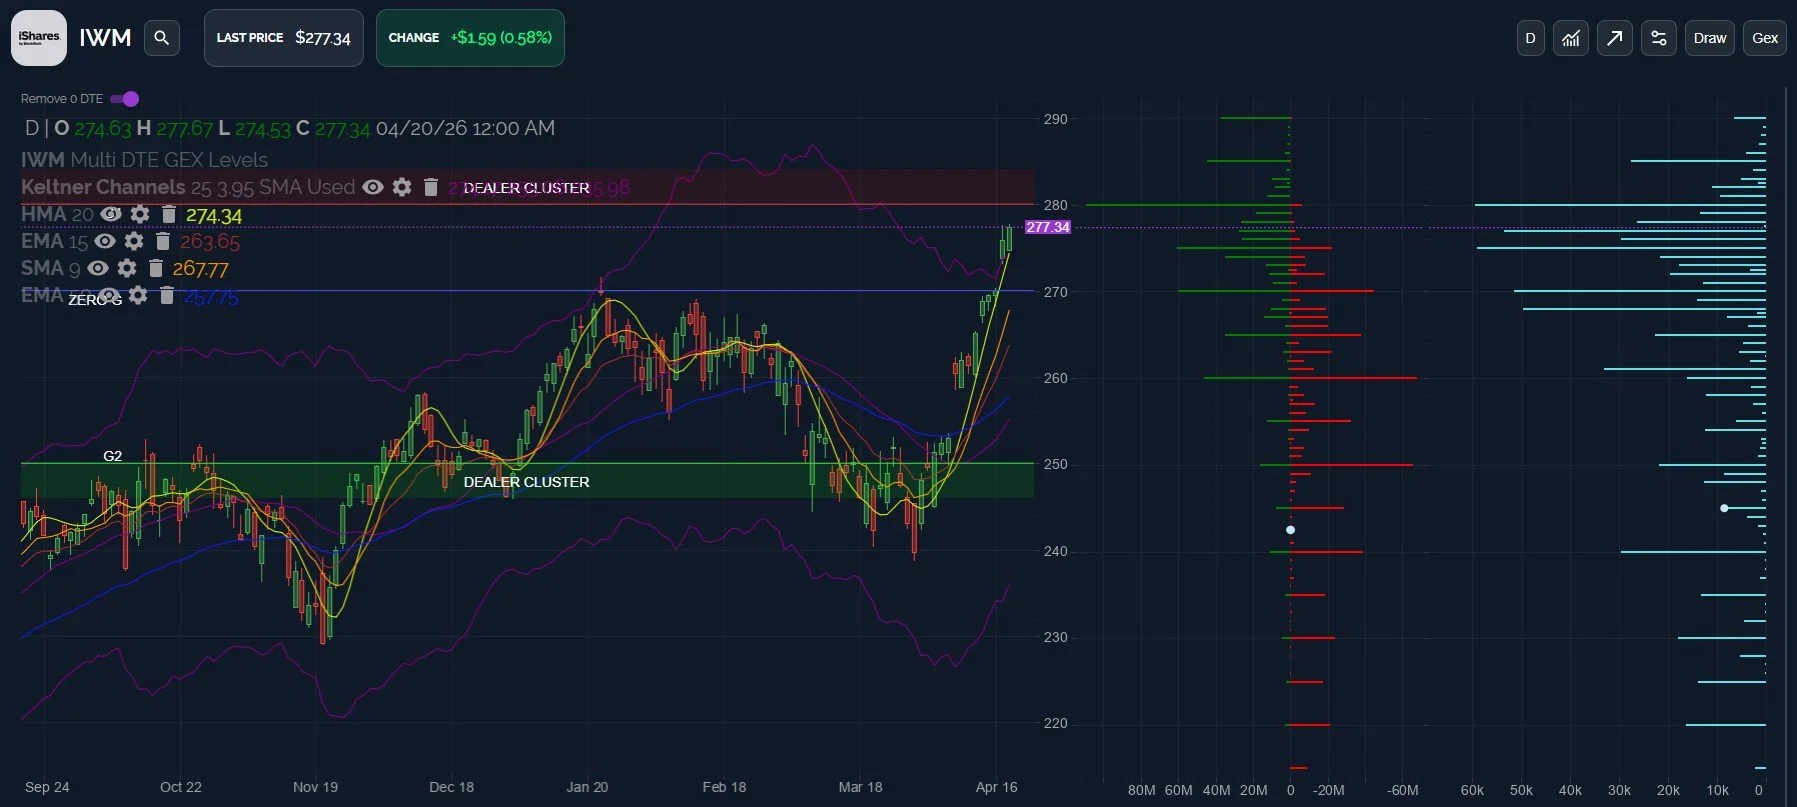Delete the Keltner Channels indicator
The width and height of the screenshot is (1797, 807).
coord(431,187)
